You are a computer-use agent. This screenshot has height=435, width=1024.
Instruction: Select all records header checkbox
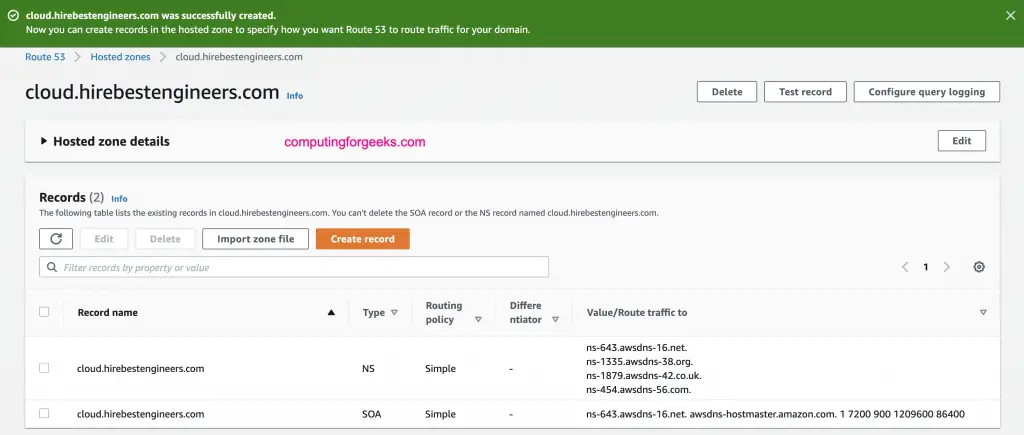pos(44,312)
